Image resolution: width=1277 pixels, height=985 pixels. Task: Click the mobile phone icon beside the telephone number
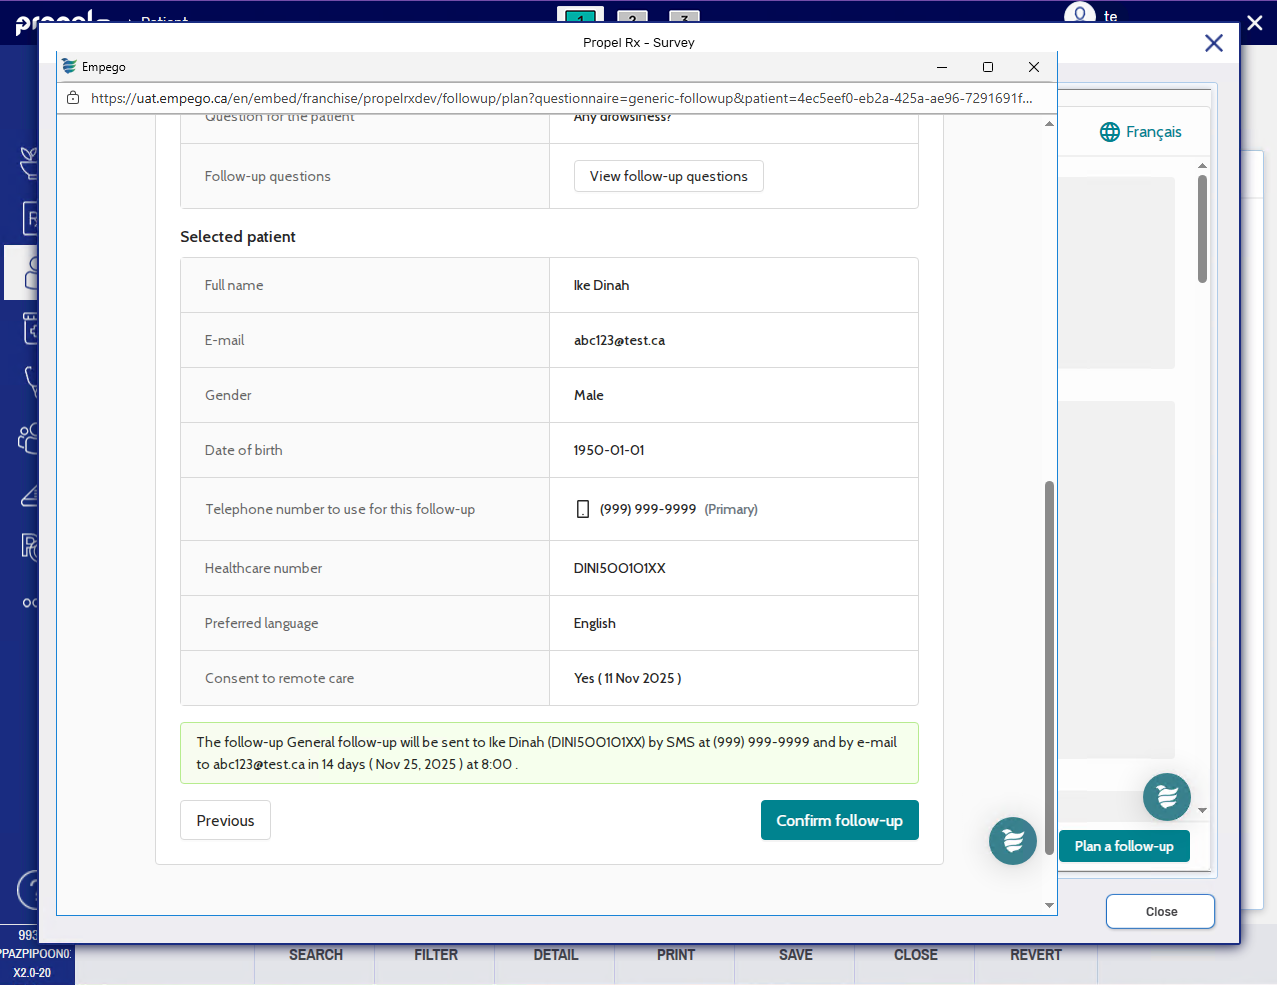click(x=583, y=509)
